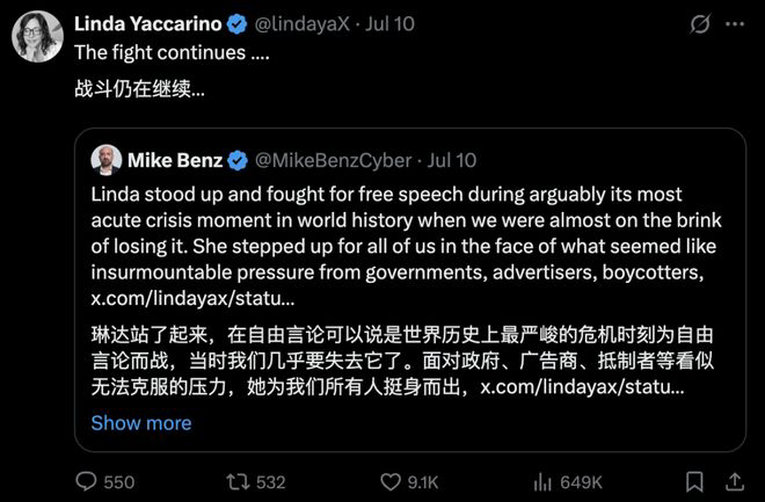Click the Jul 10 timestamp on main post
This screenshot has height=502, width=765.
389,24
